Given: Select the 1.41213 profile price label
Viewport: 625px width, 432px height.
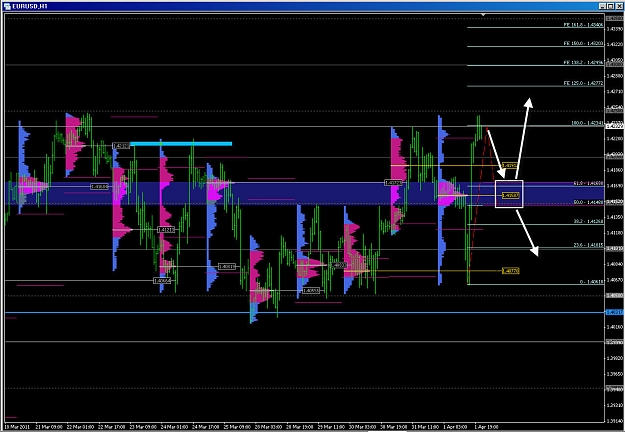Looking at the screenshot, I should click(166, 230).
